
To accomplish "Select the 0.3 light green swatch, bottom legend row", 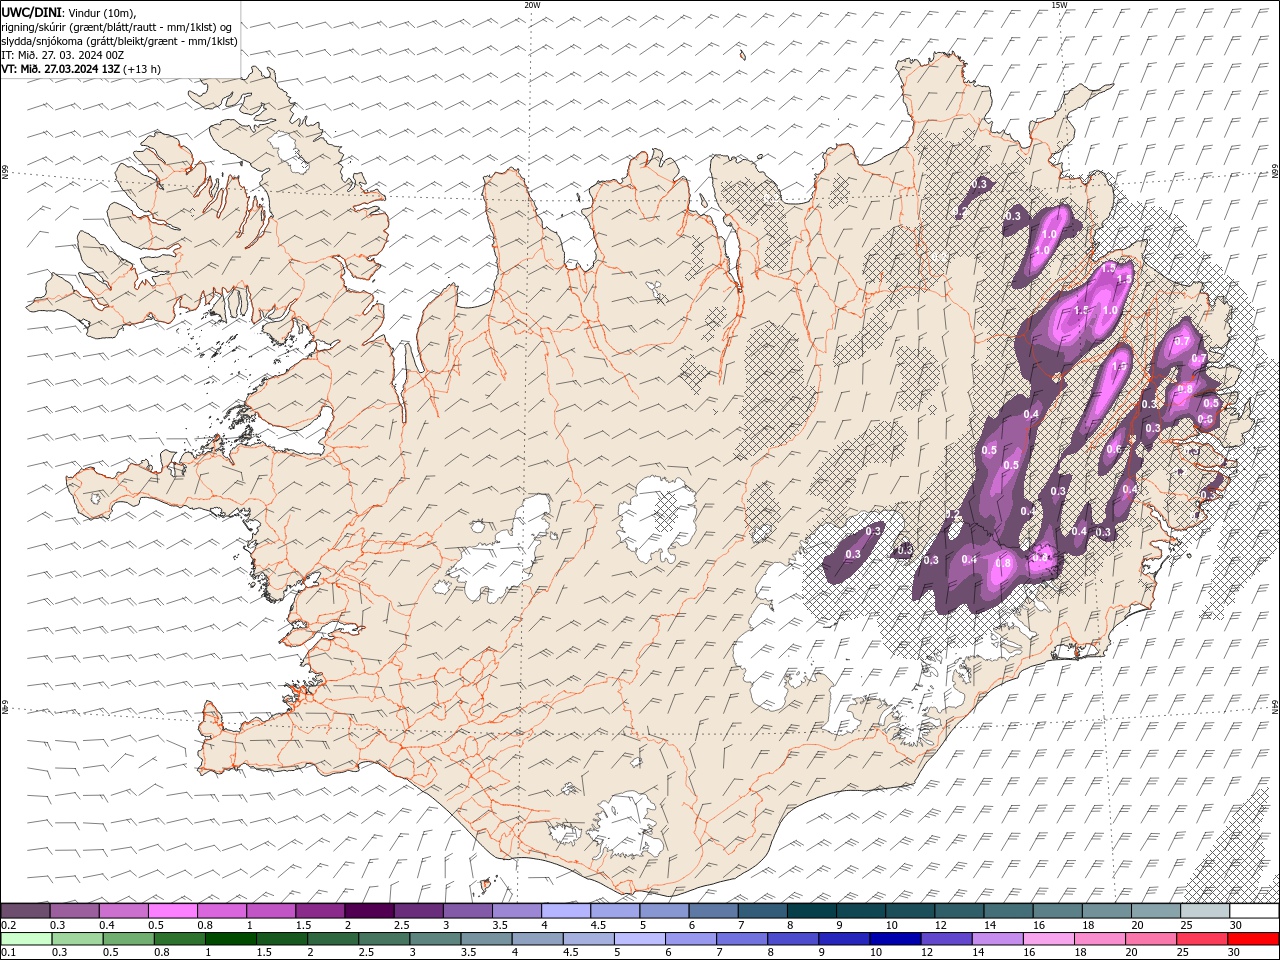I will click(77, 939).
